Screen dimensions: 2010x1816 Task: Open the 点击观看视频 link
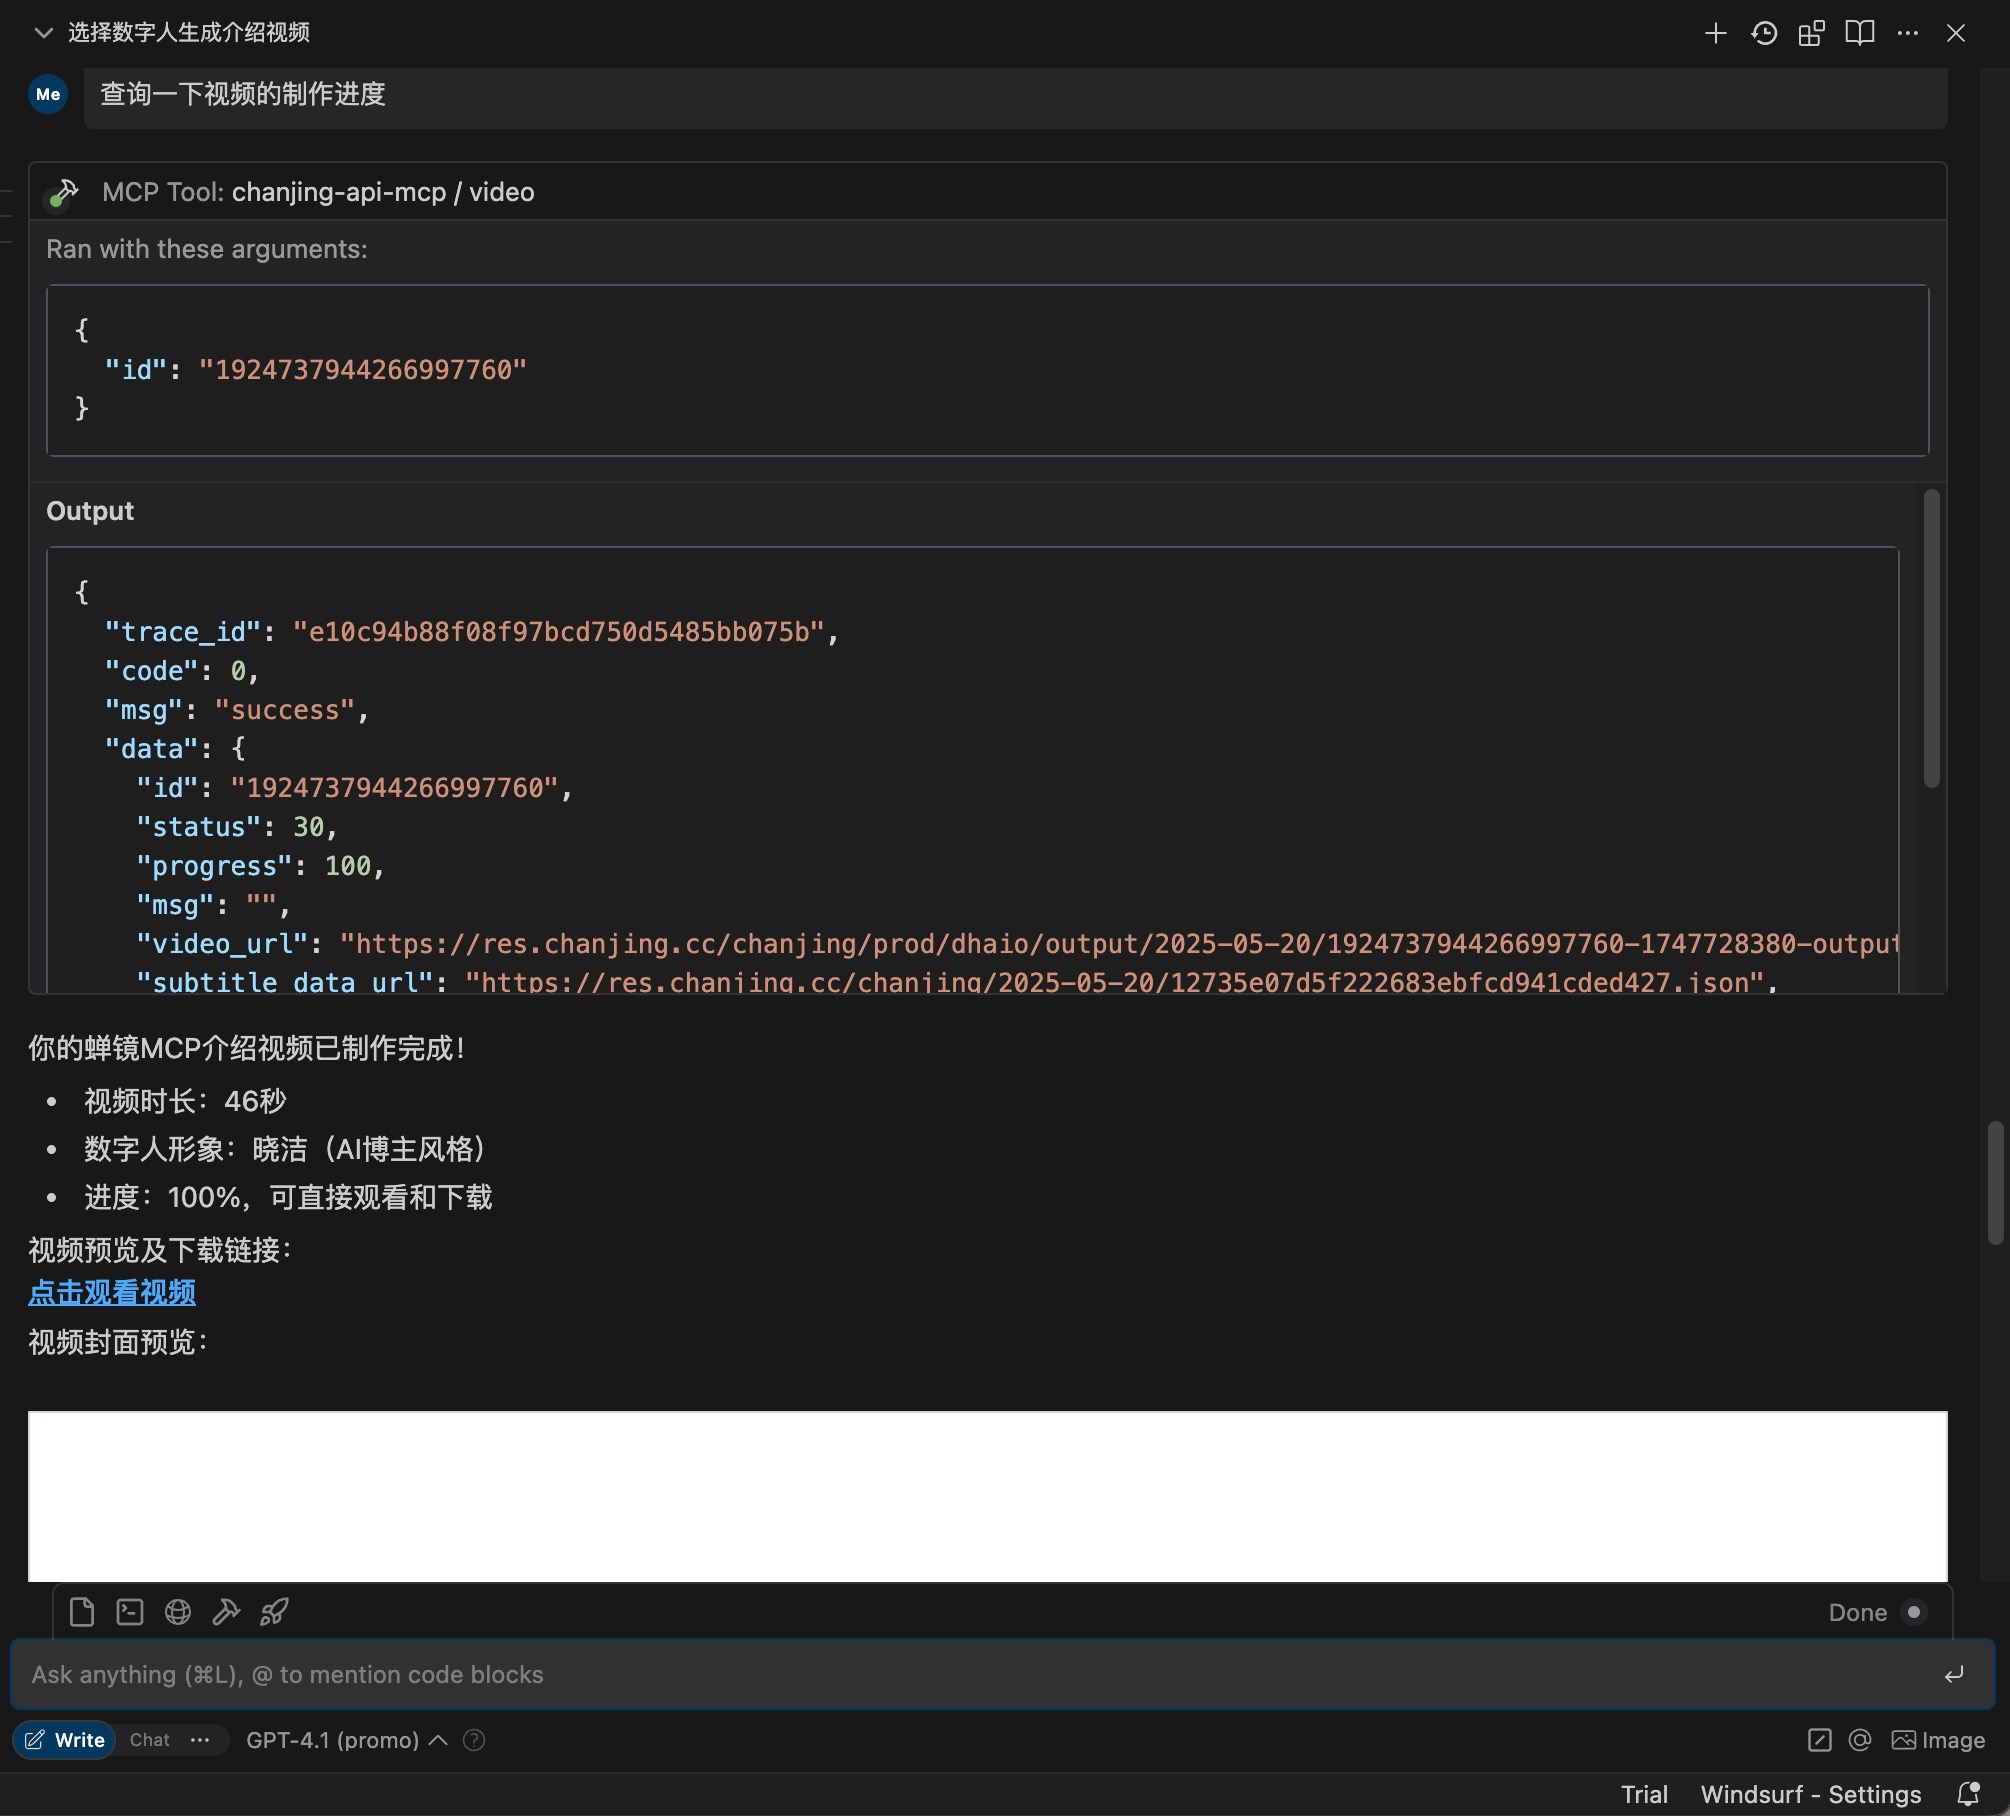[112, 1292]
